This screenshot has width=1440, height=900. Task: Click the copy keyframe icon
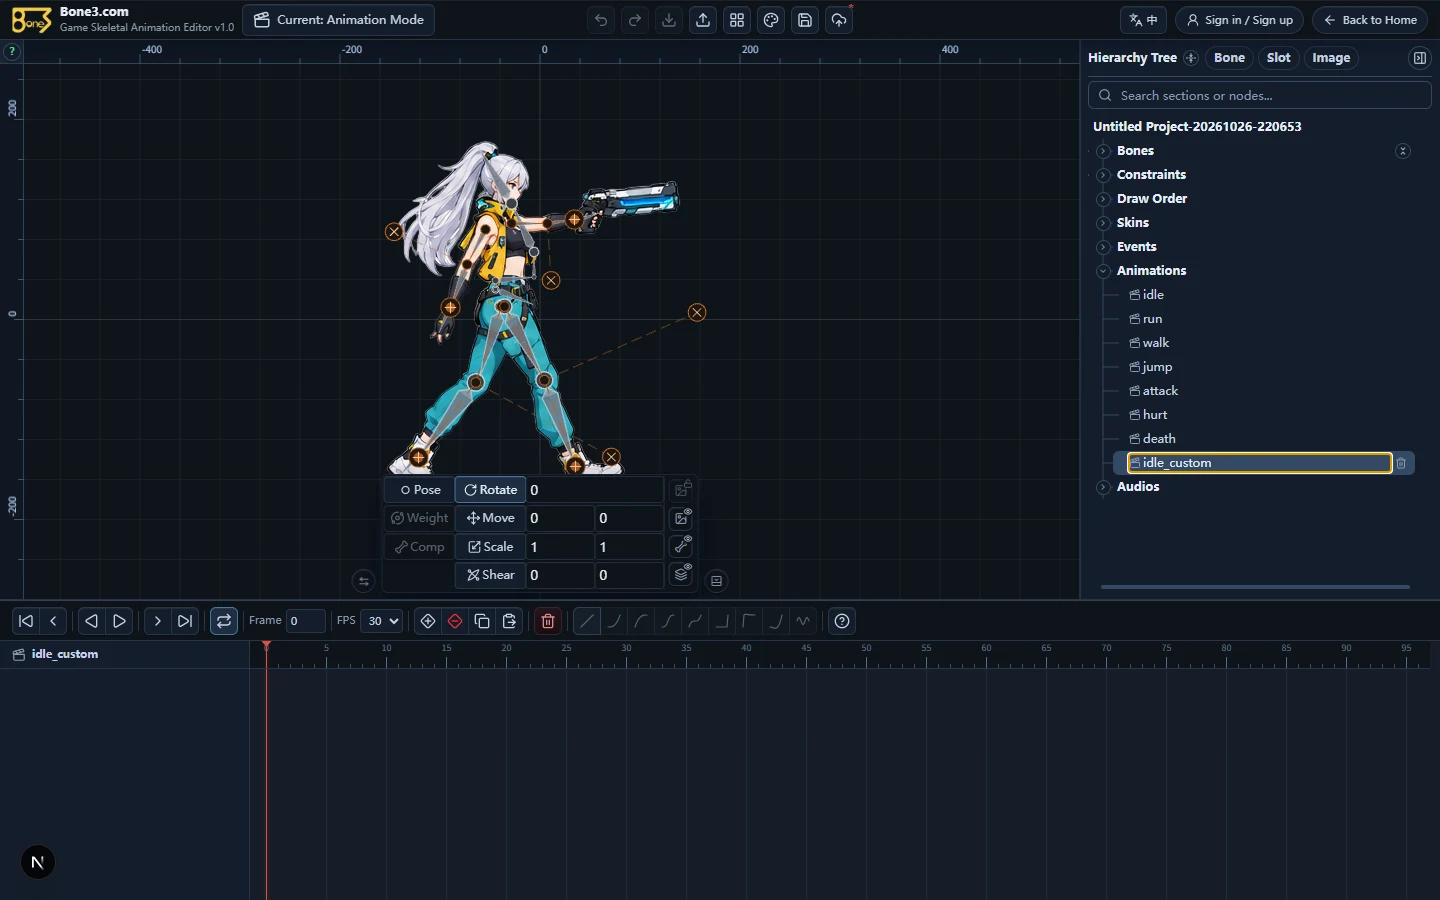pos(482,621)
